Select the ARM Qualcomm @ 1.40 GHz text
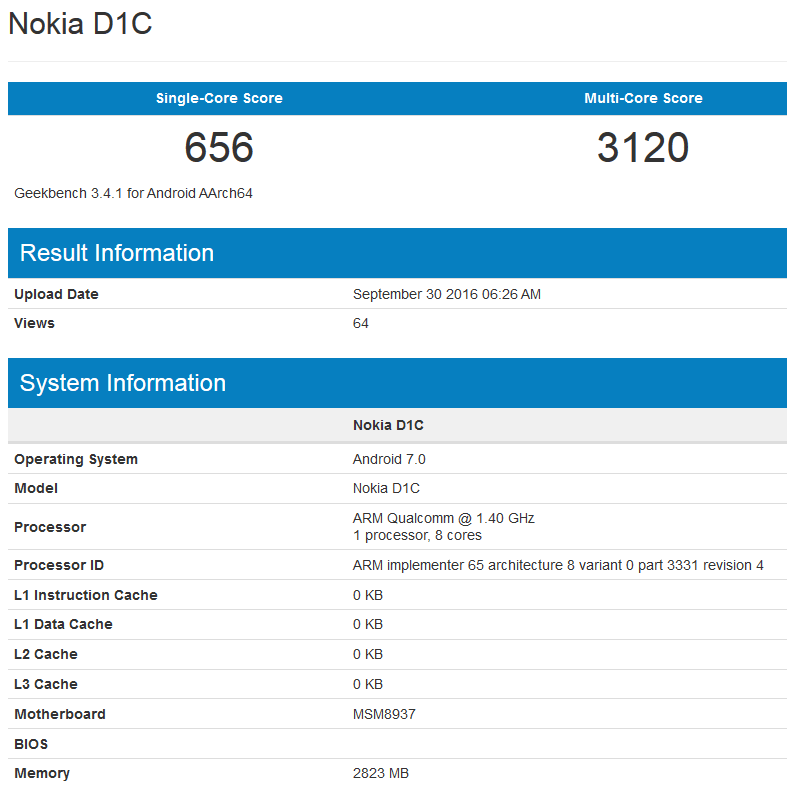The image size is (787, 796). (443, 518)
